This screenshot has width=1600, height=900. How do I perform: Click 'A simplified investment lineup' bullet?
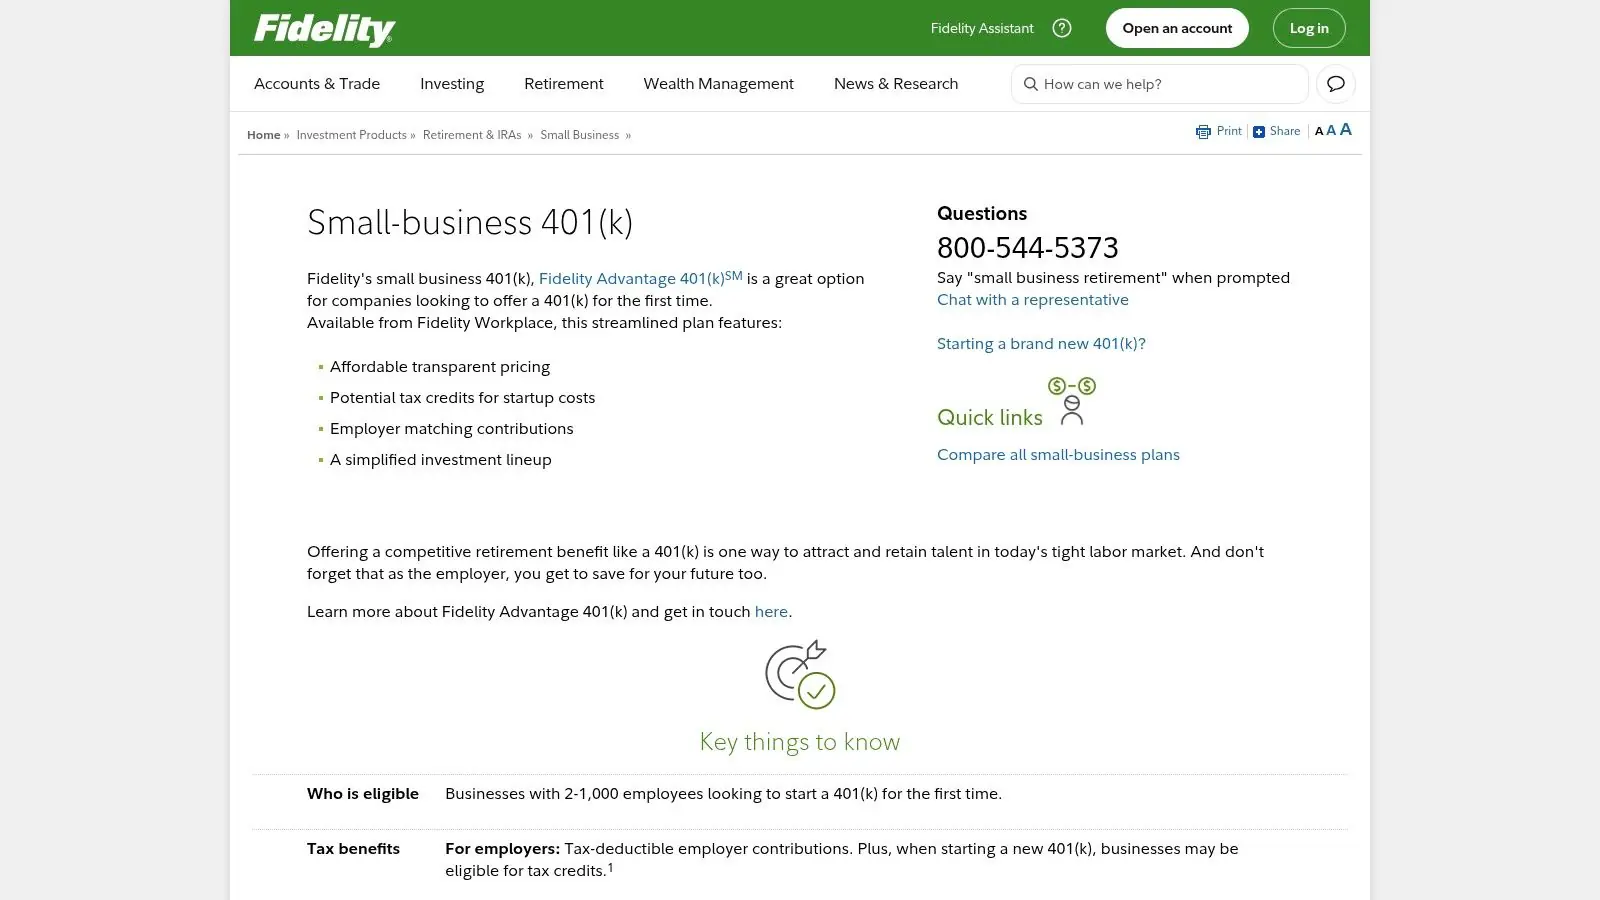pos(441,460)
